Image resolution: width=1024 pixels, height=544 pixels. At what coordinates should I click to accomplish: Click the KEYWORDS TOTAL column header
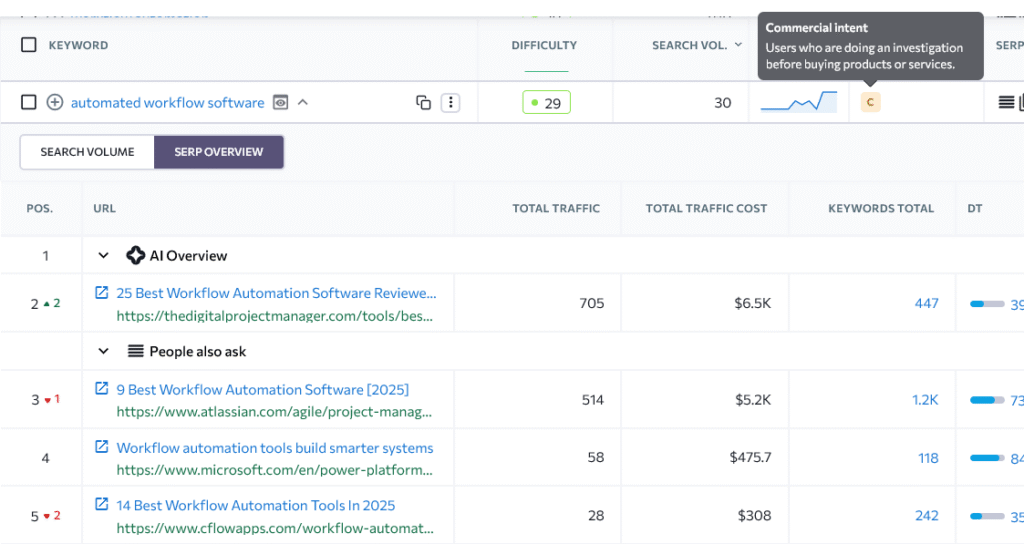point(881,208)
